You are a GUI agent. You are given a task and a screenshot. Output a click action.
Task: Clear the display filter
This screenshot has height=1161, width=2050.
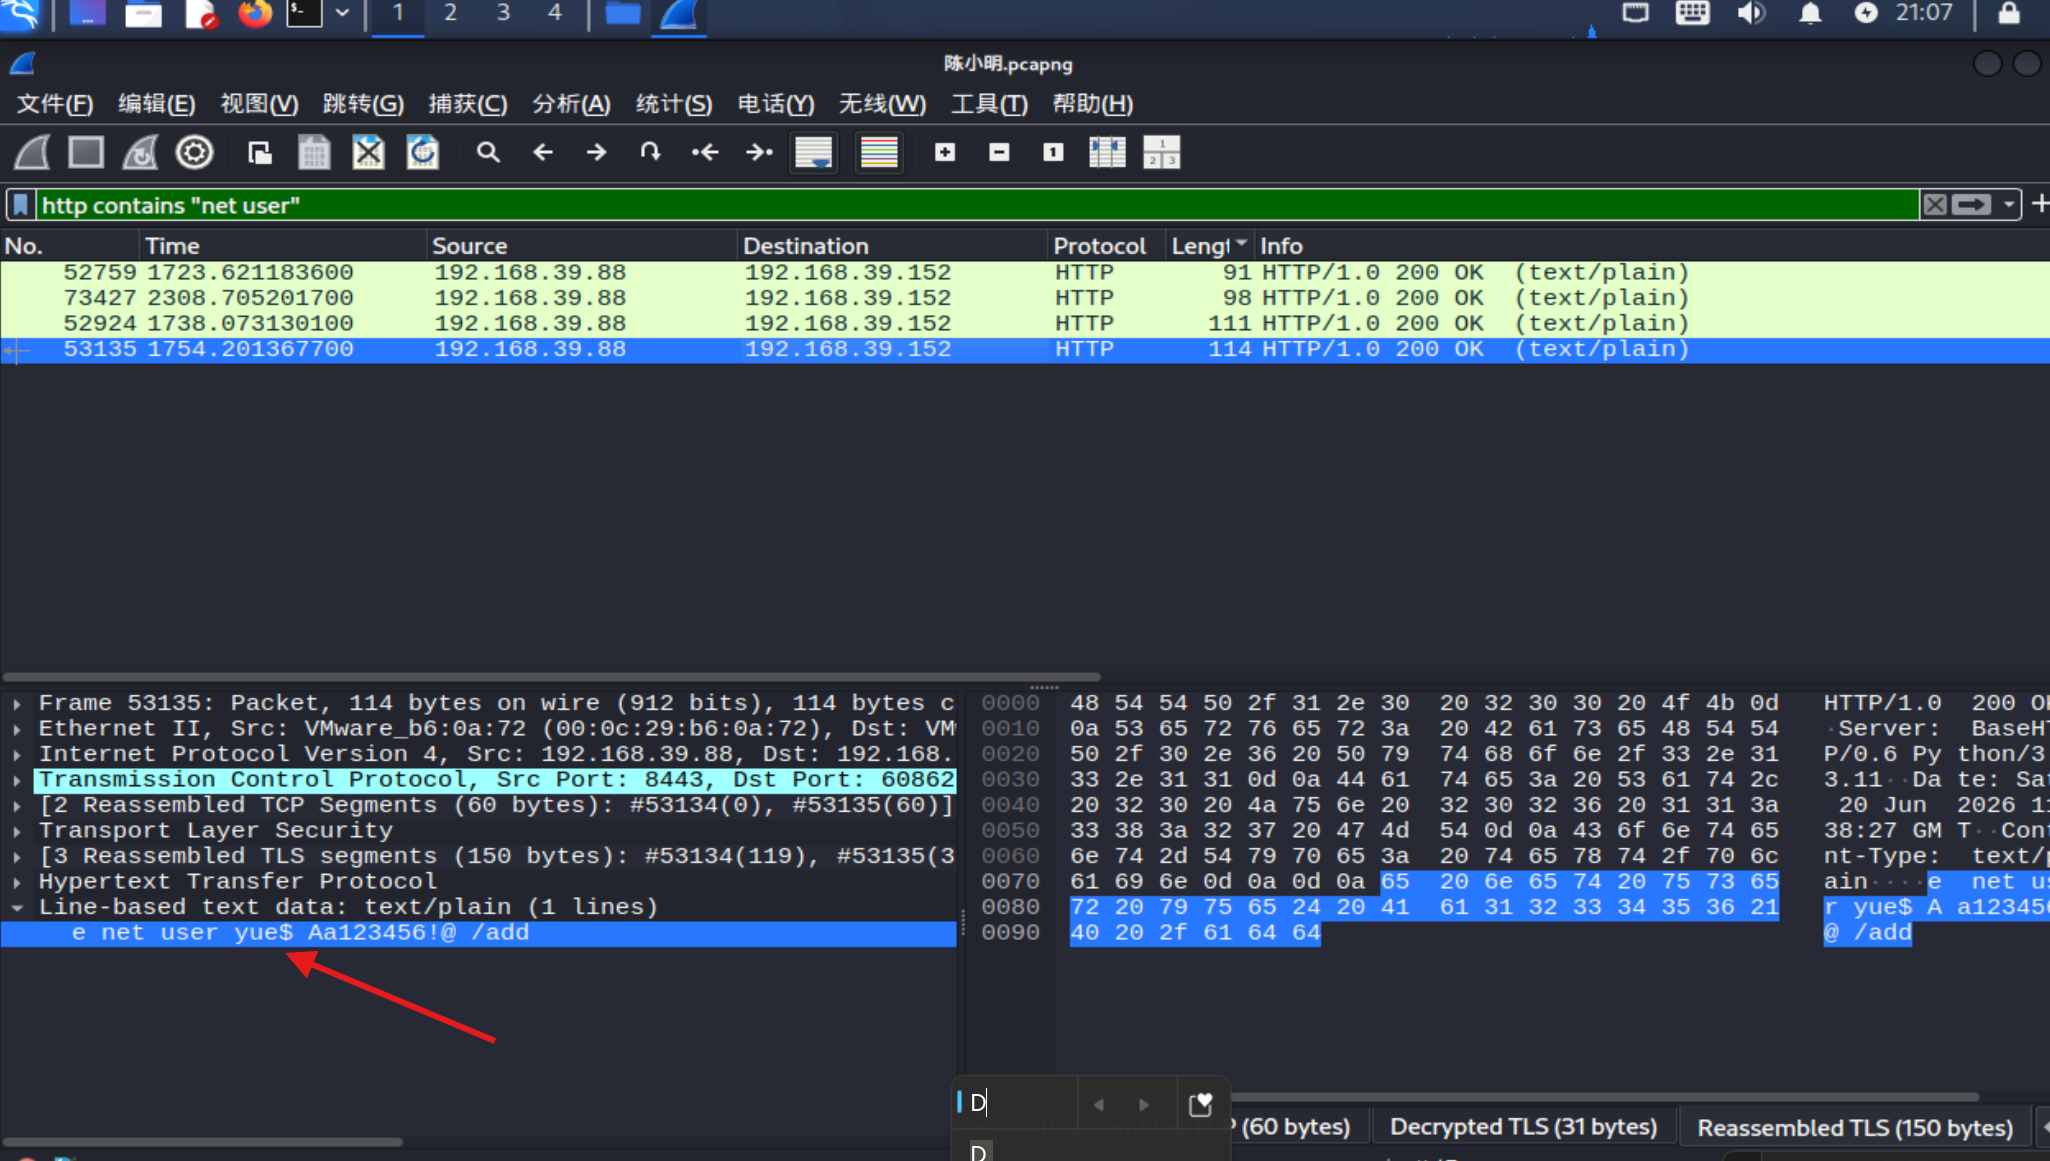1935,205
